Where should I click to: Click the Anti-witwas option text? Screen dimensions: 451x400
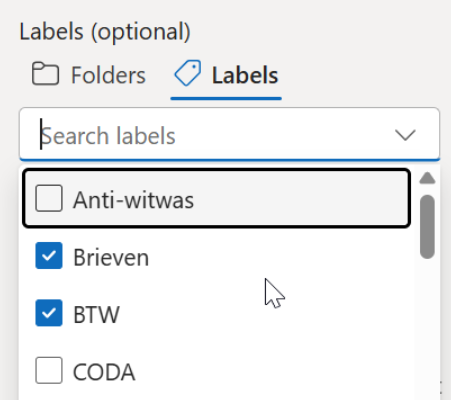[133, 200]
